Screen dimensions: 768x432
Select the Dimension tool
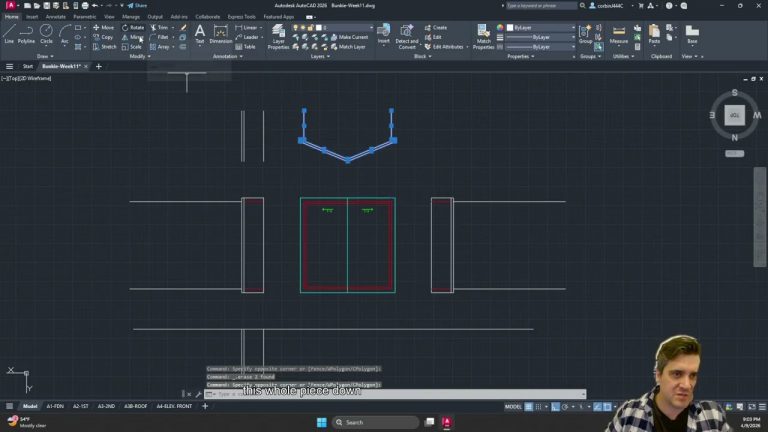click(221, 35)
